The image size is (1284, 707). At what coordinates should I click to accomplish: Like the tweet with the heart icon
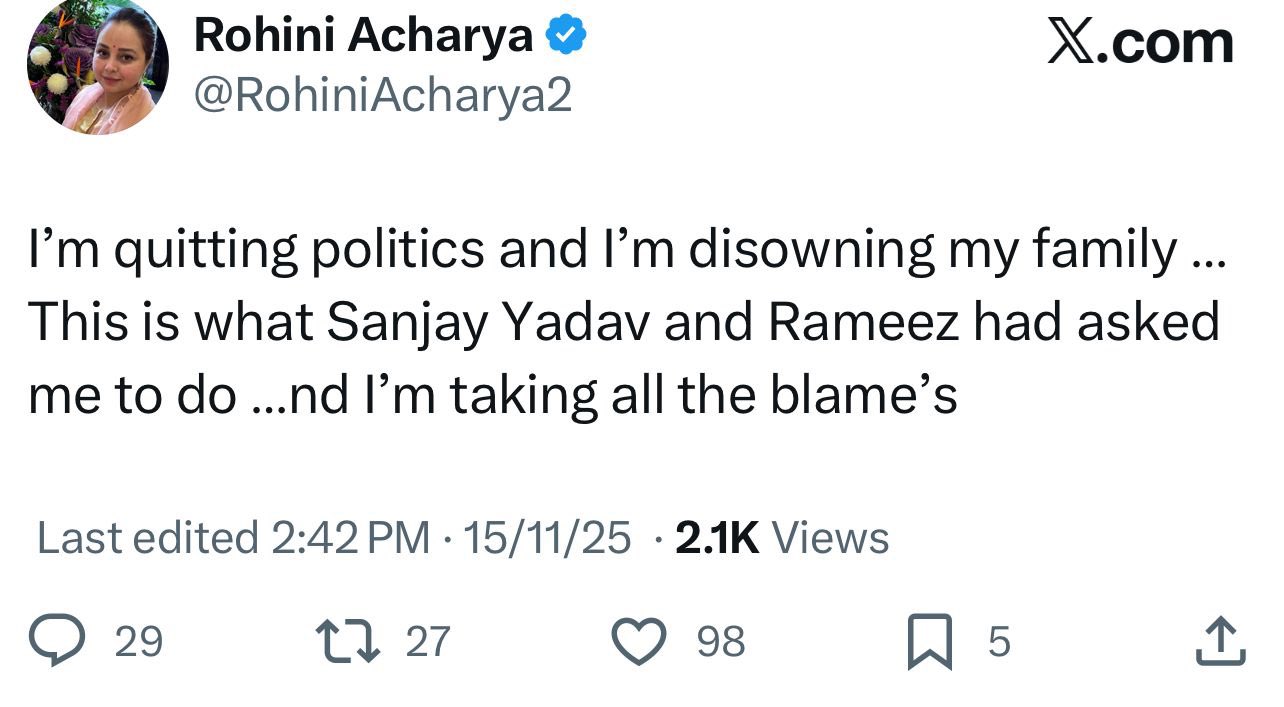click(x=638, y=641)
